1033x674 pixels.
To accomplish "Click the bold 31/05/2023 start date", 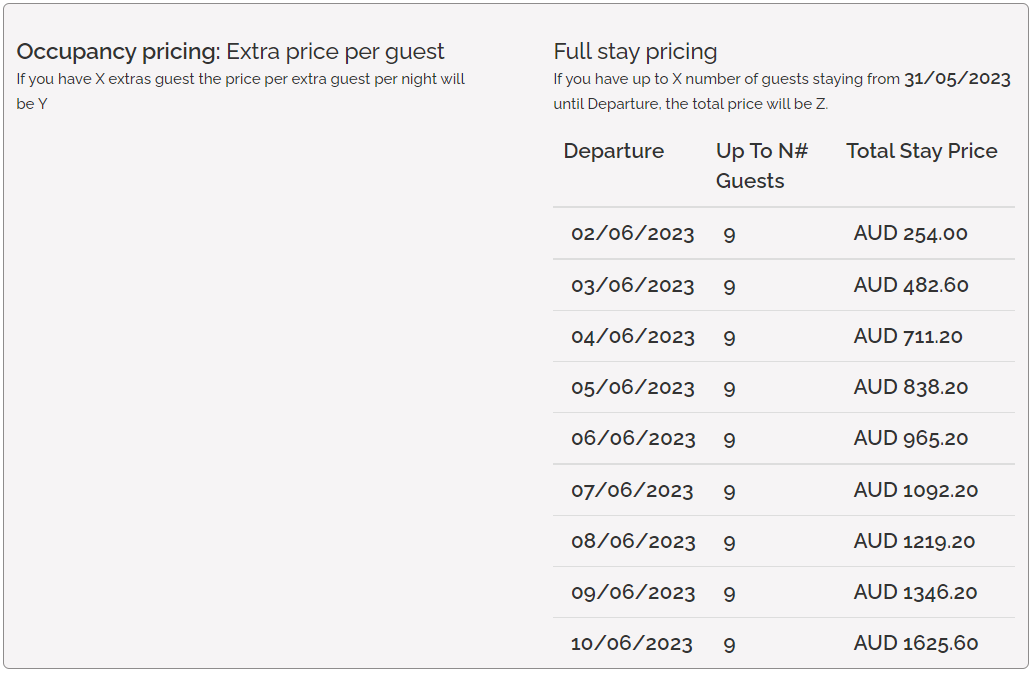I will 958,79.
